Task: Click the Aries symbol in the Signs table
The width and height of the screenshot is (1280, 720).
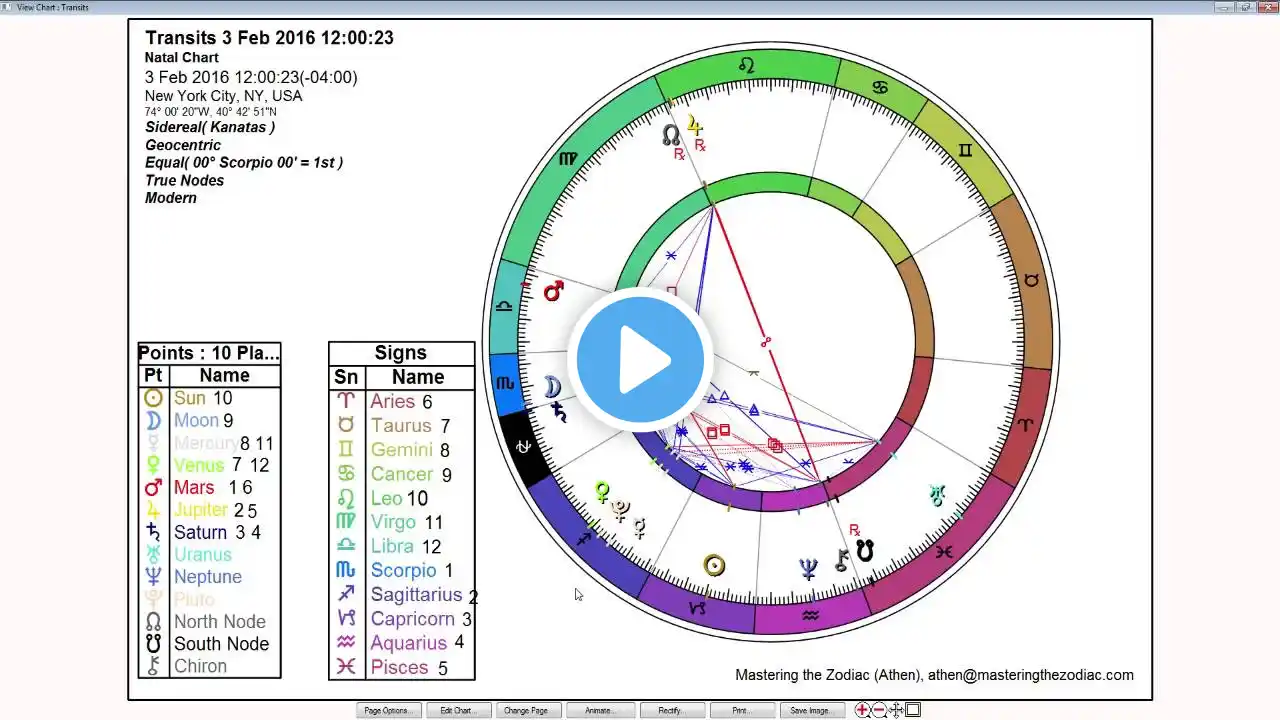Action: click(x=346, y=401)
